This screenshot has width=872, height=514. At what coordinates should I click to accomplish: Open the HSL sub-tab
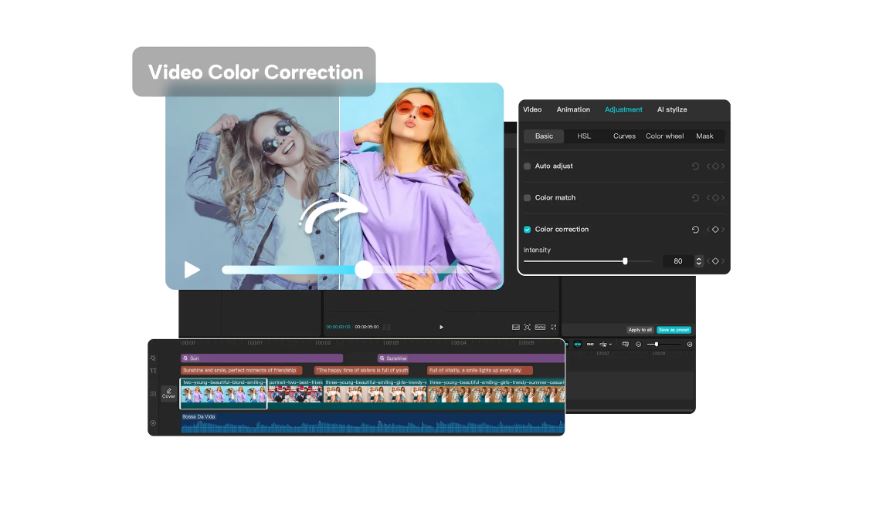(x=584, y=136)
